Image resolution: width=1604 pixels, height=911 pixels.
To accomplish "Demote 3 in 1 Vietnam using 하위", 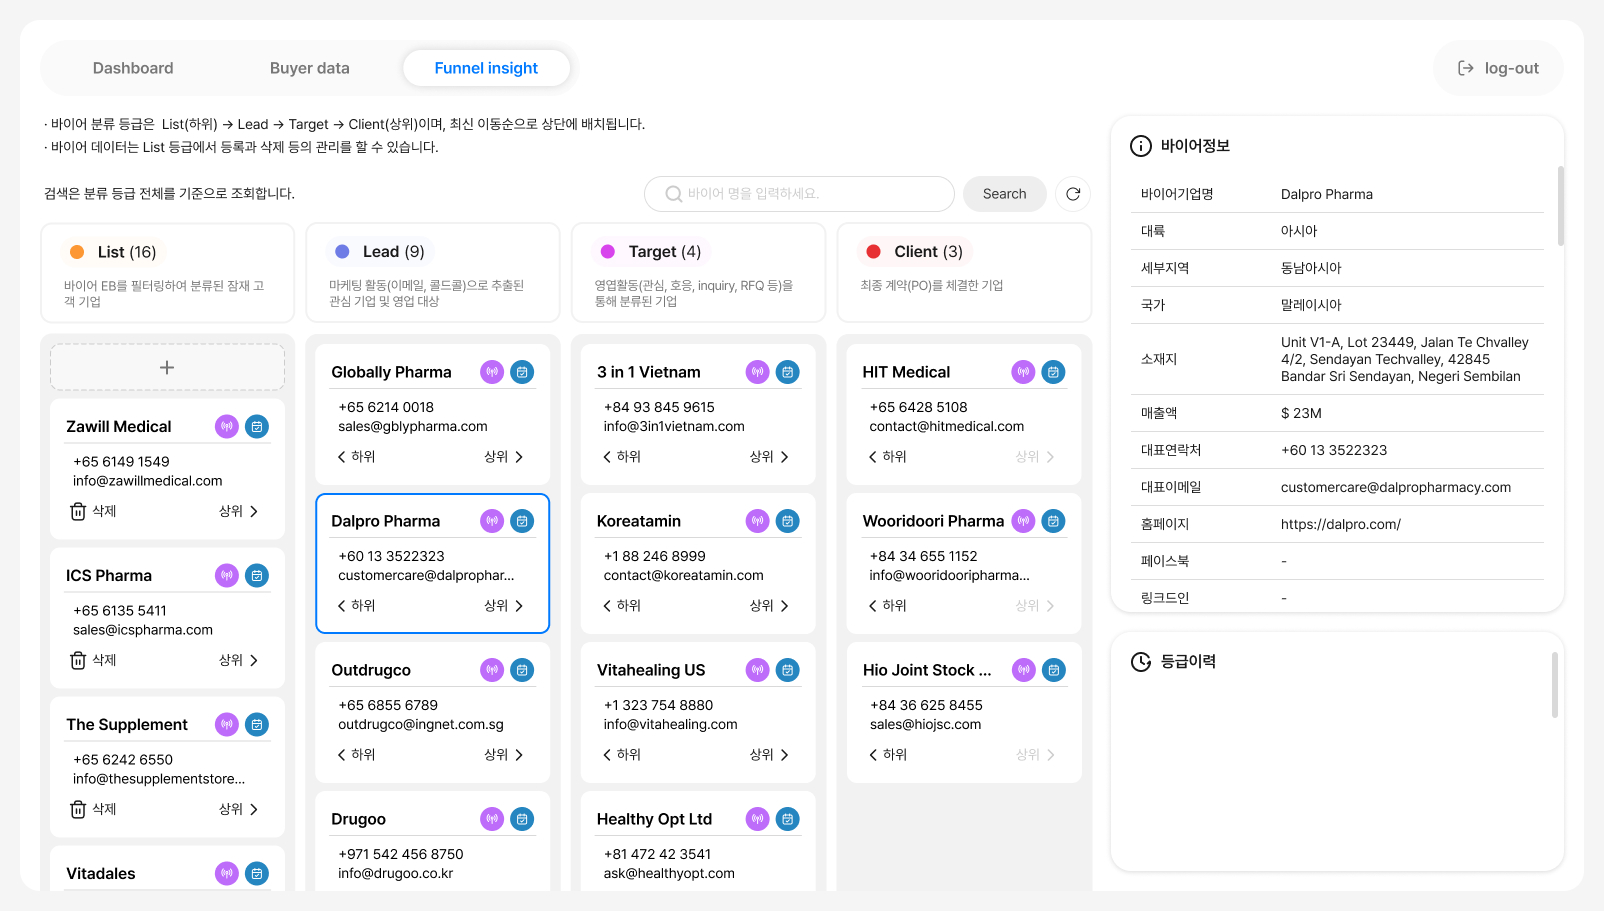I will (622, 457).
